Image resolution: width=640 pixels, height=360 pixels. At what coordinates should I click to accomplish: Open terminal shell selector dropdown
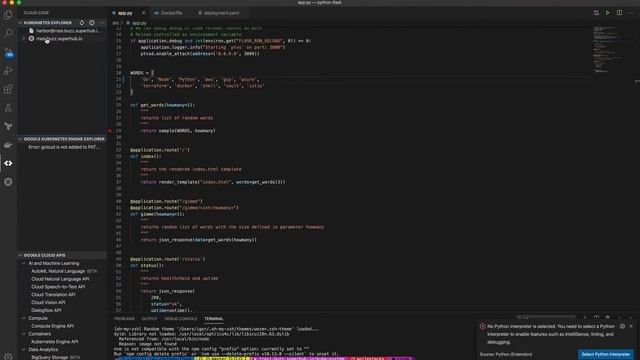(546, 317)
